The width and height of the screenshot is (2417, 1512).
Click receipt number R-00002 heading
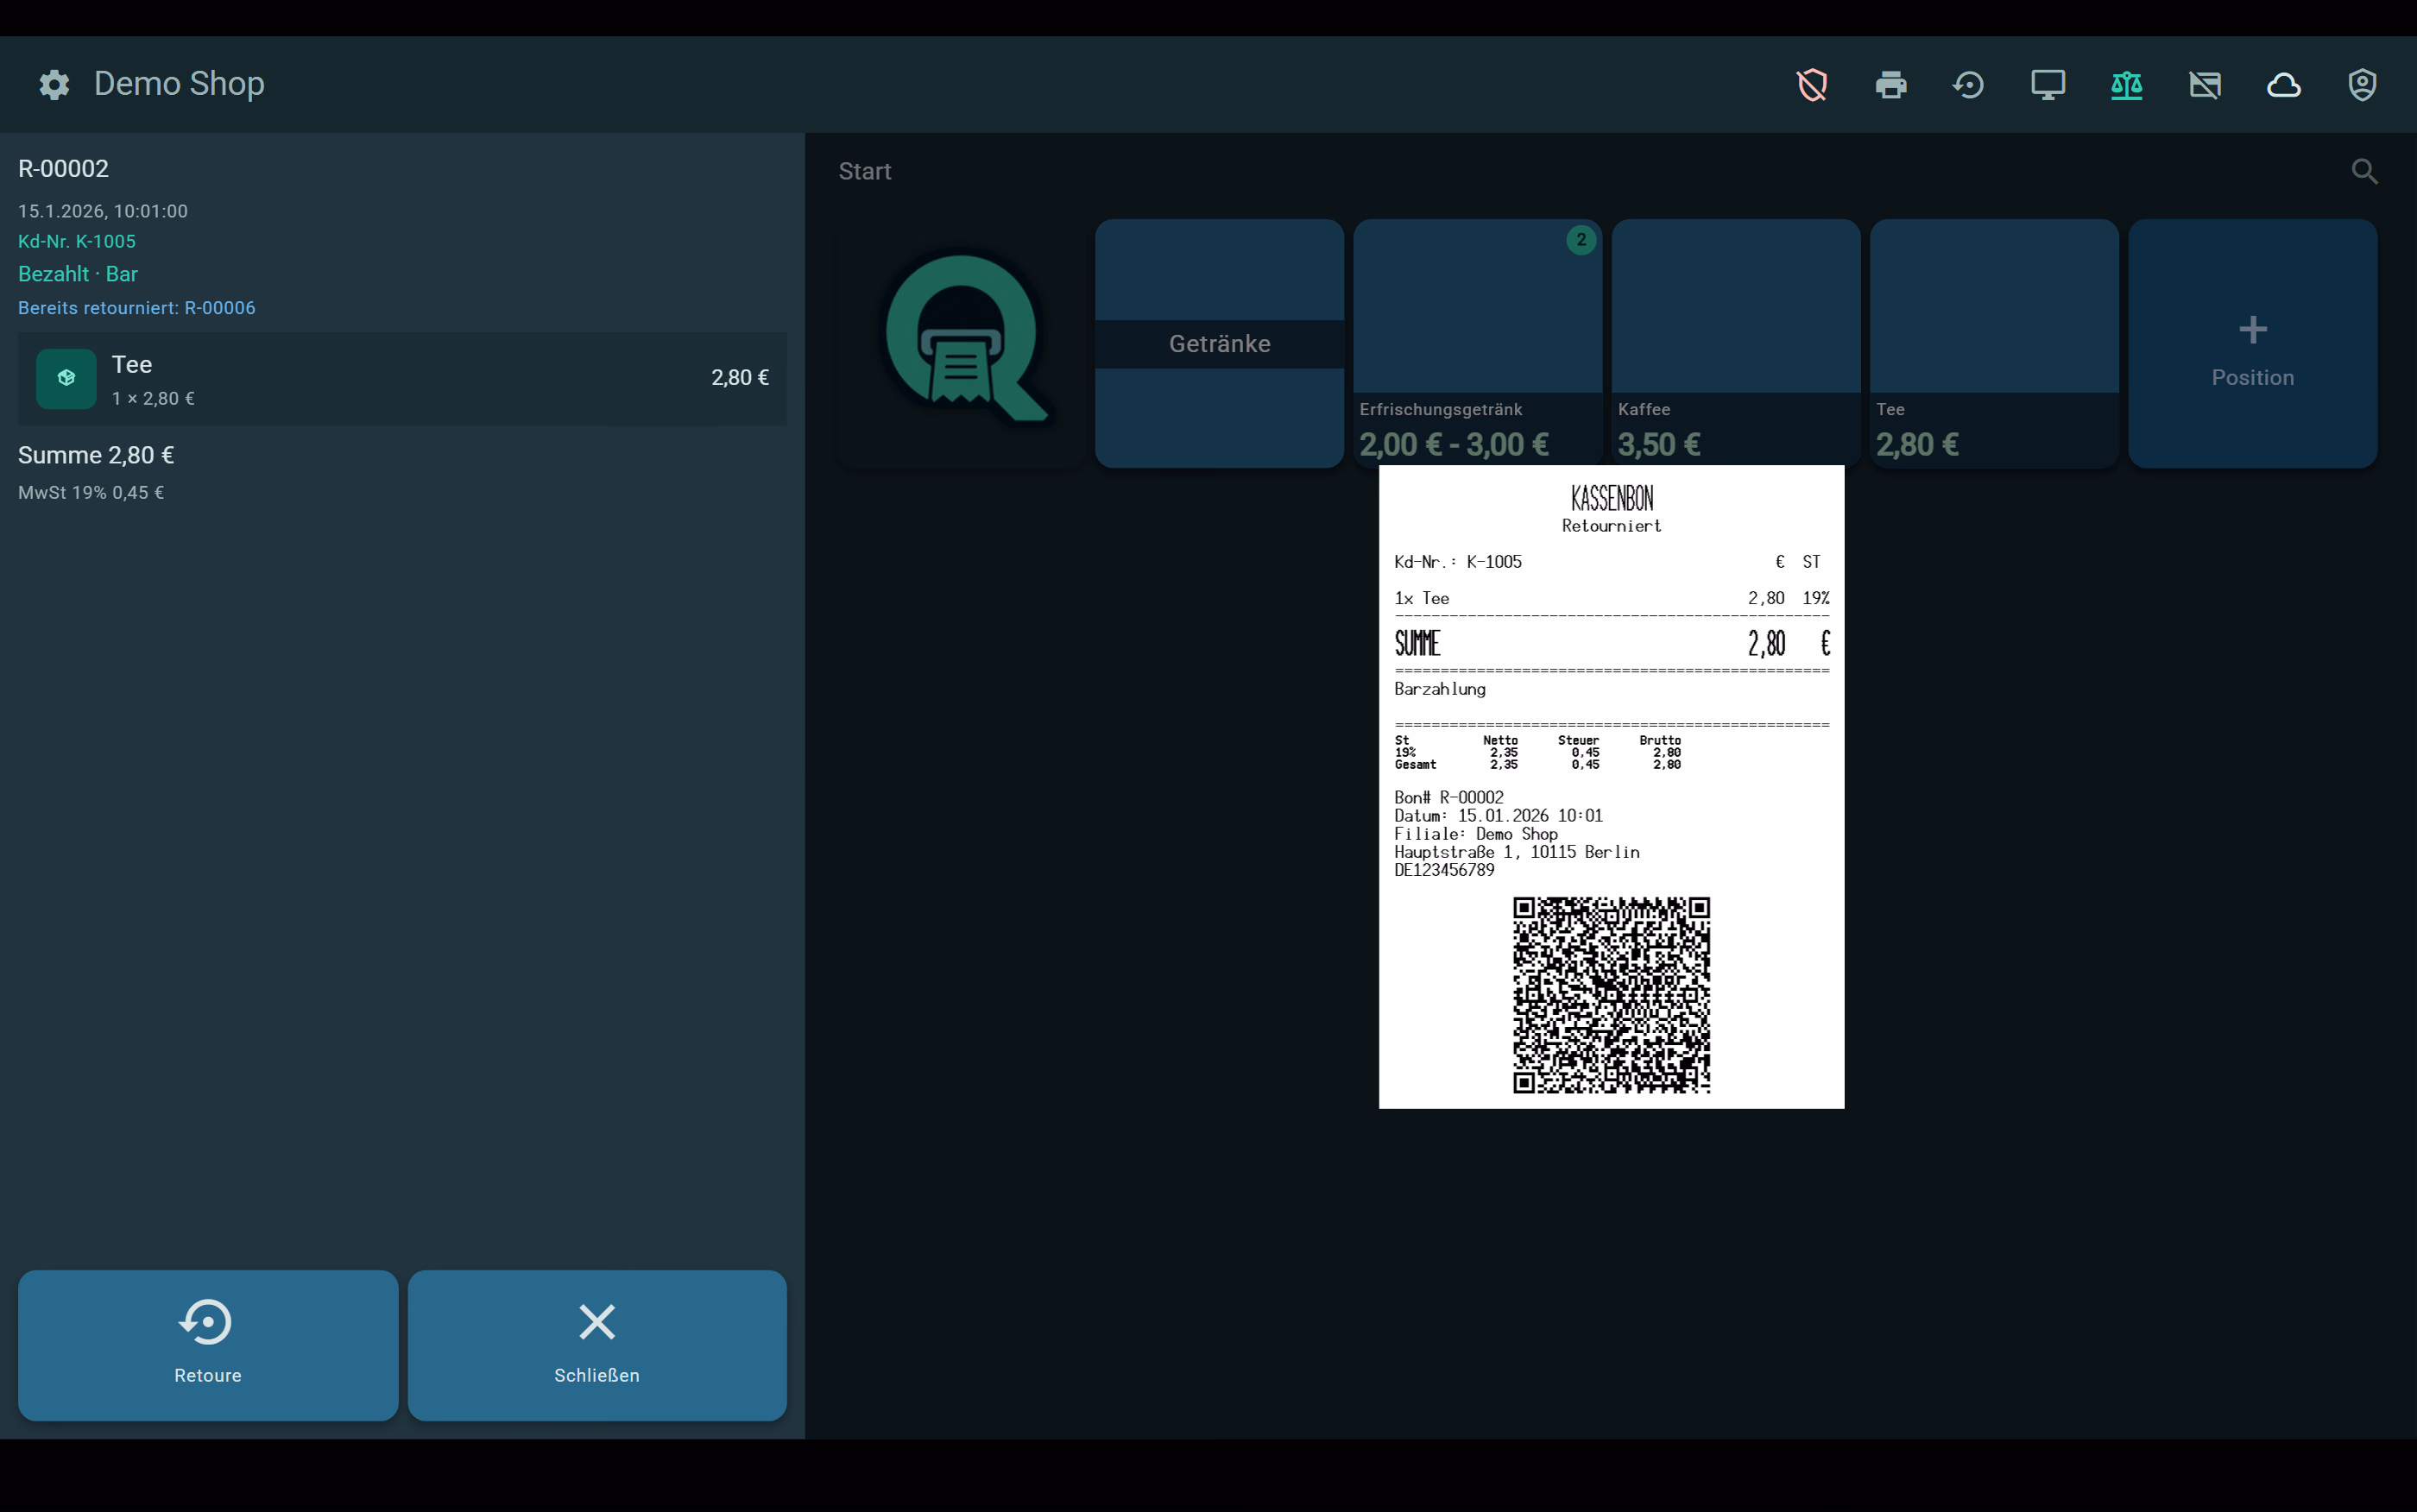click(63, 168)
